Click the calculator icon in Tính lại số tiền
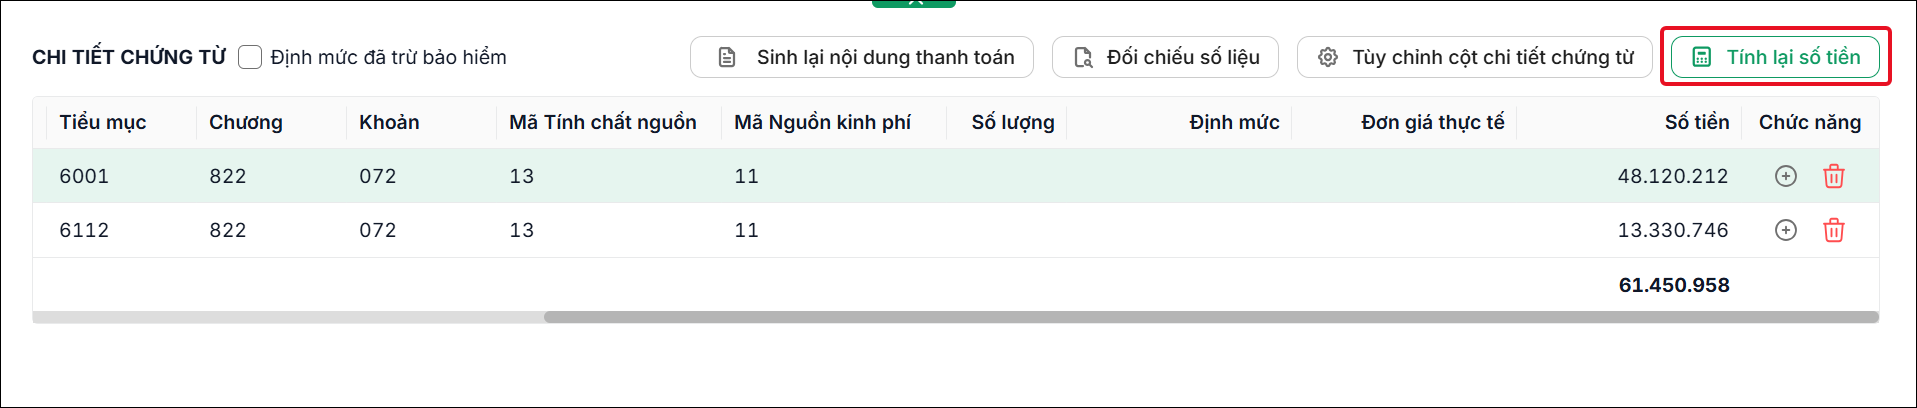The image size is (1917, 408). click(x=1701, y=57)
